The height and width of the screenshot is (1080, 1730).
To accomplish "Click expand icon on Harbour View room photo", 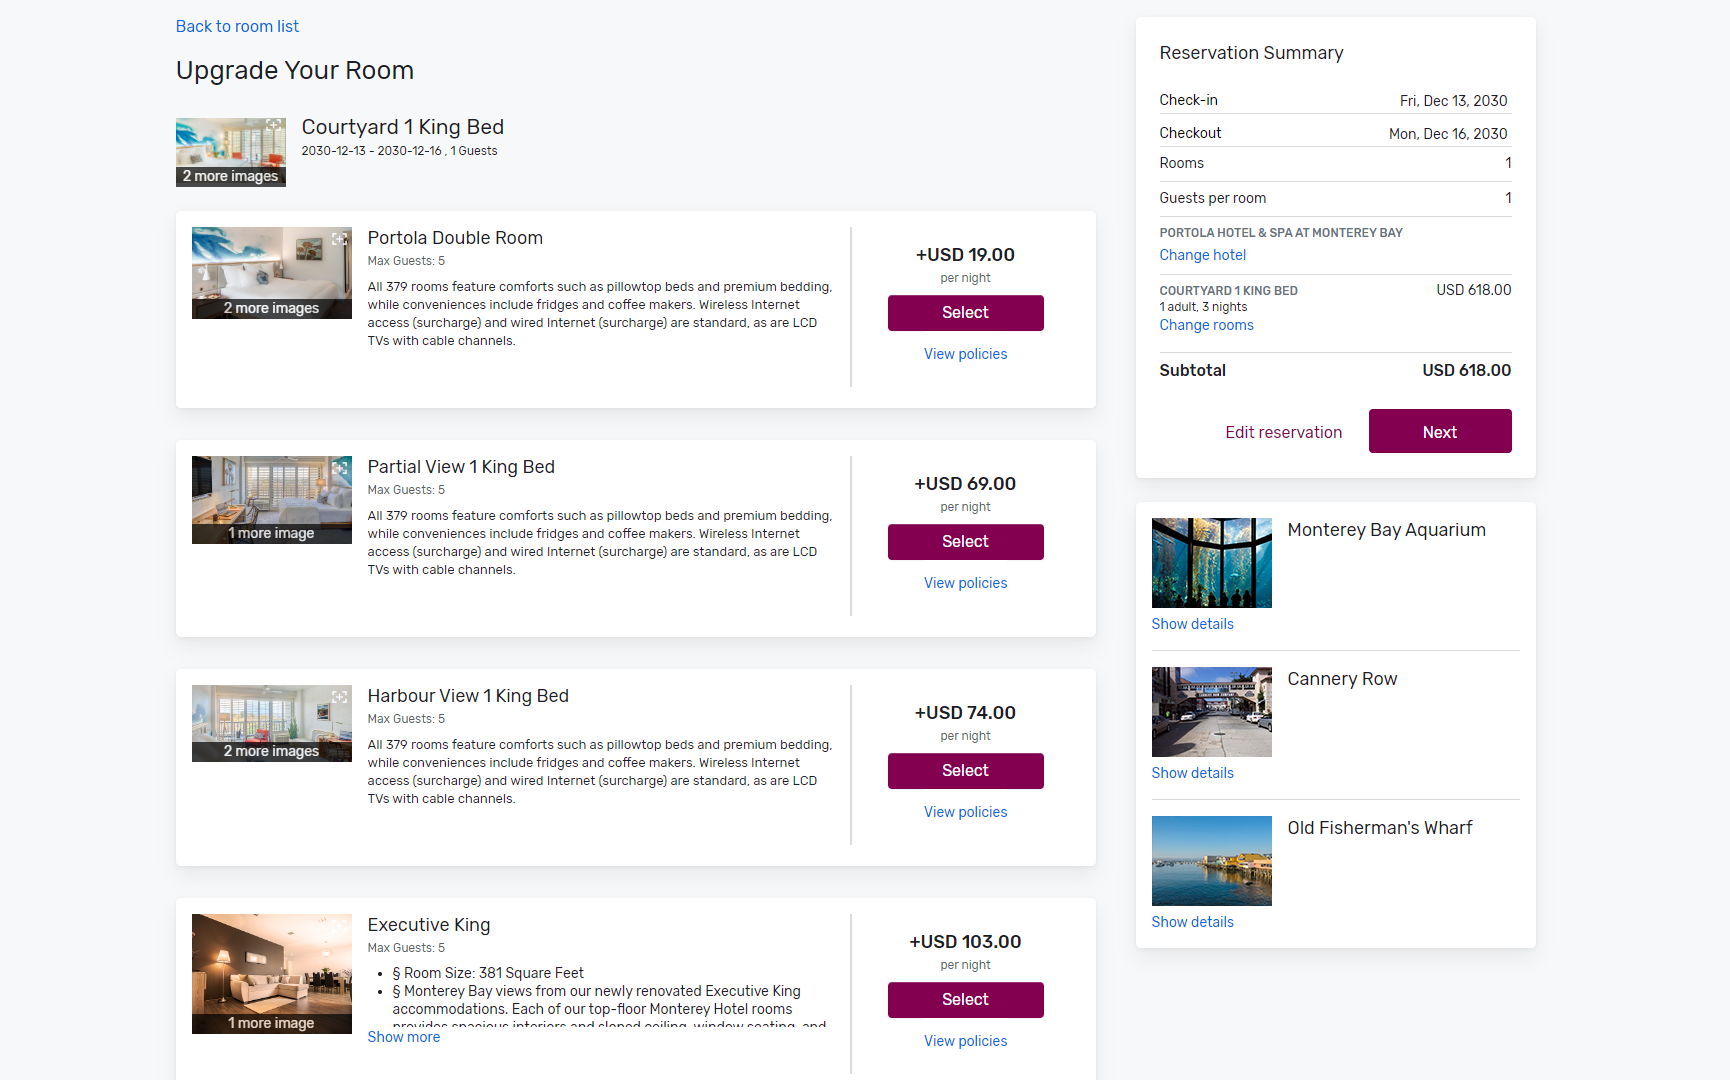I will coord(340,697).
